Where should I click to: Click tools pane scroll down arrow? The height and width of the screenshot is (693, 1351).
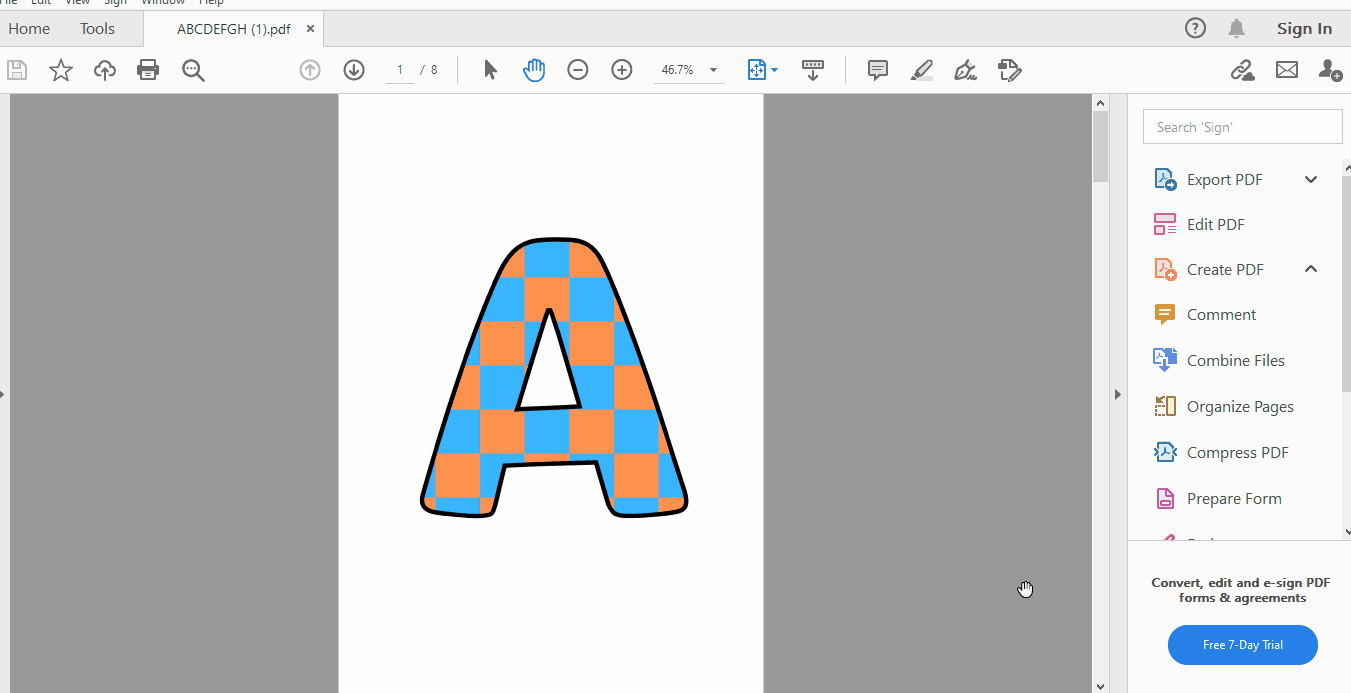(x=1346, y=531)
